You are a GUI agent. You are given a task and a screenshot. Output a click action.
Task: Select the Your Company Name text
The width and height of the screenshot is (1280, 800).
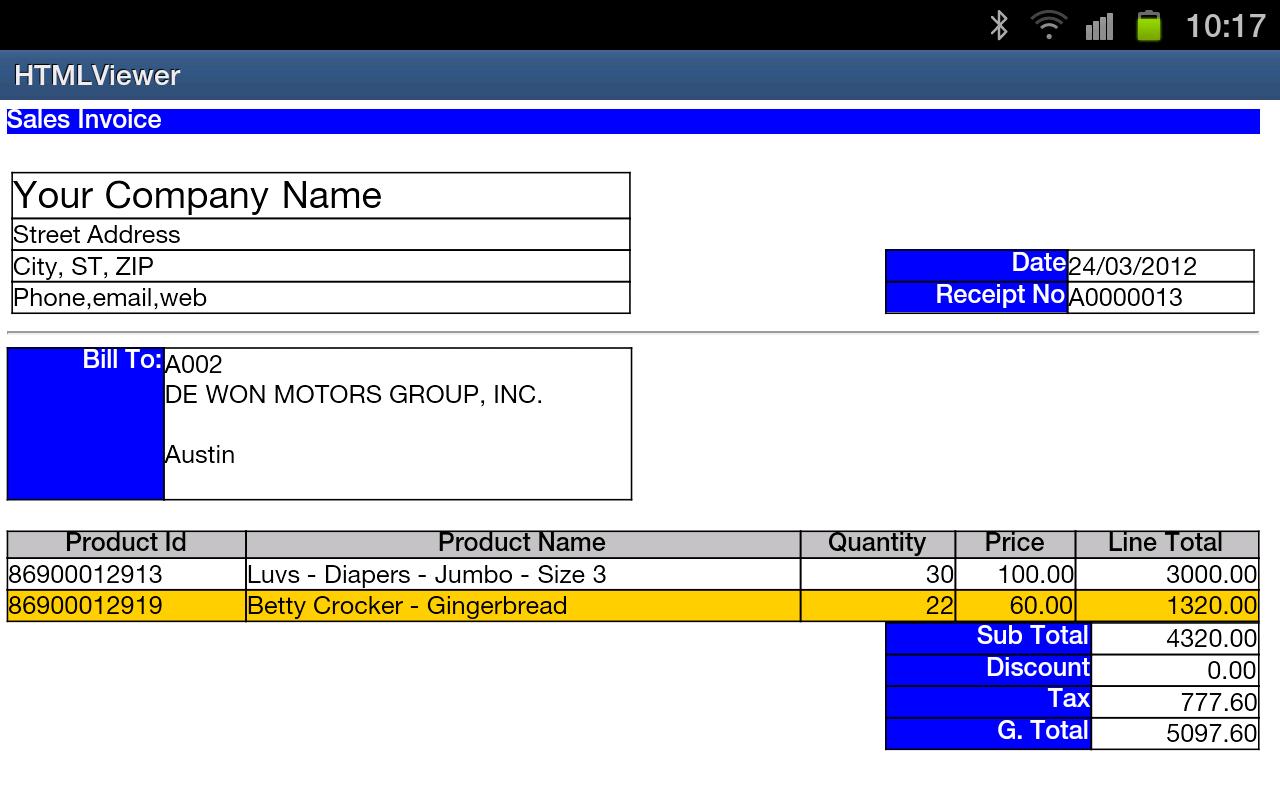(197, 195)
